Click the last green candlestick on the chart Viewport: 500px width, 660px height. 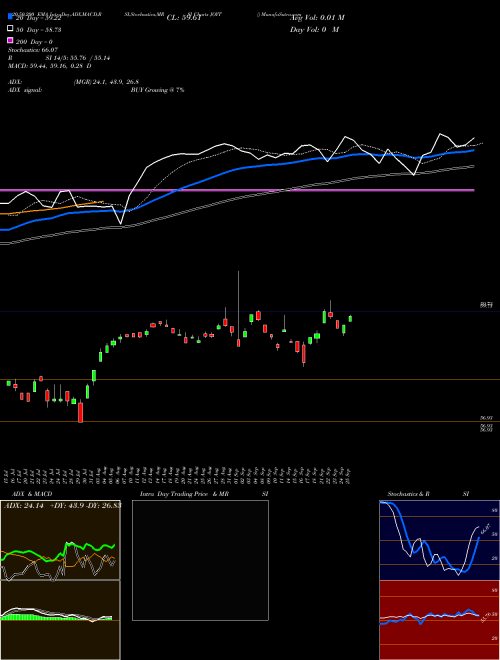[350, 319]
